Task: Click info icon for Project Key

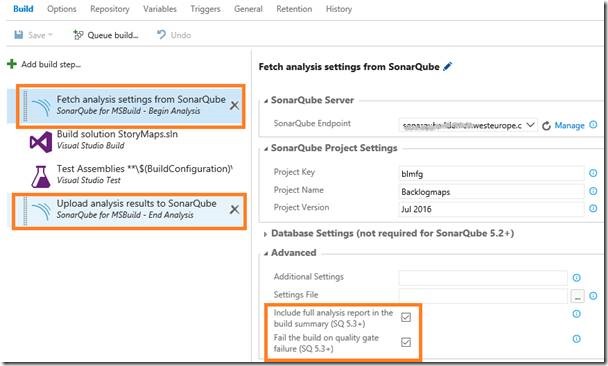Action: pos(593,173)
